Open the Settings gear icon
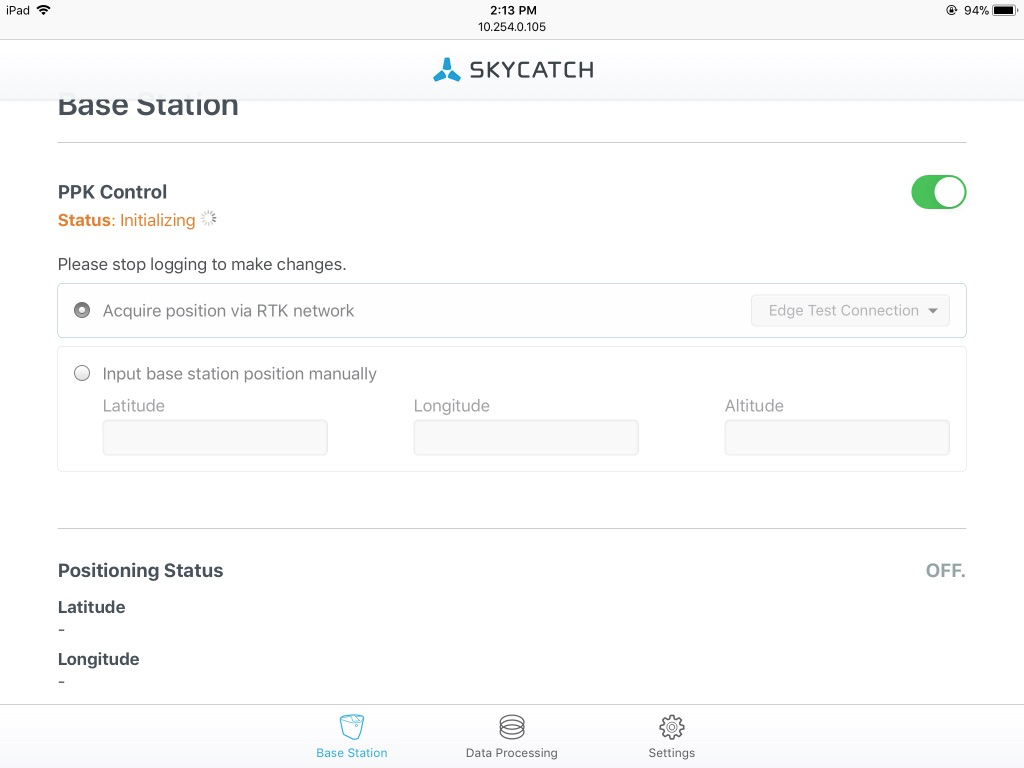The height and width of the screenshot is (768, 1024). (x=671, y=727)
